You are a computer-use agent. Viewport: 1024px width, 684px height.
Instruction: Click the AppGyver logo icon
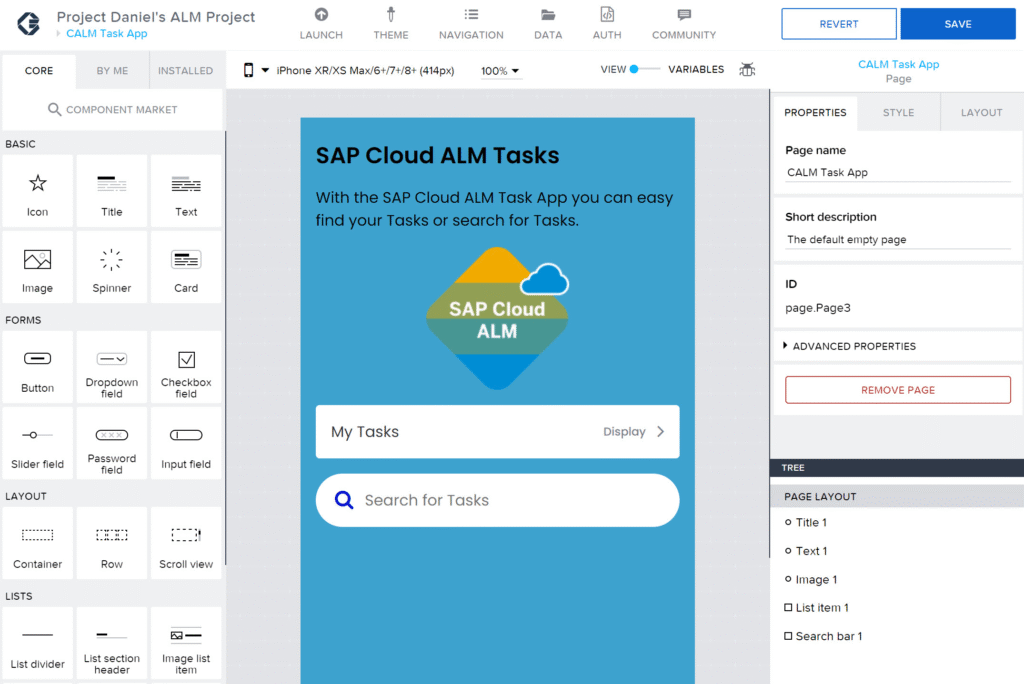coord(28,24)
